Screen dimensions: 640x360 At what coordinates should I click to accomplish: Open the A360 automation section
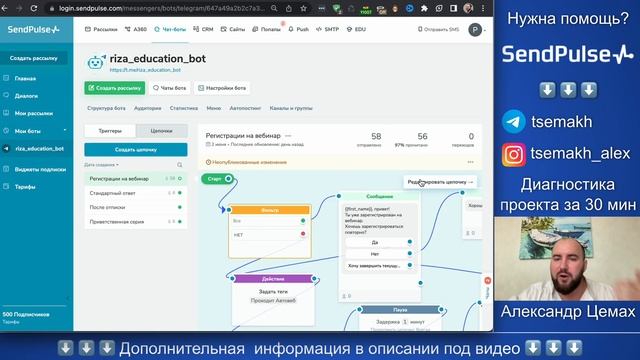pos(136,29)
